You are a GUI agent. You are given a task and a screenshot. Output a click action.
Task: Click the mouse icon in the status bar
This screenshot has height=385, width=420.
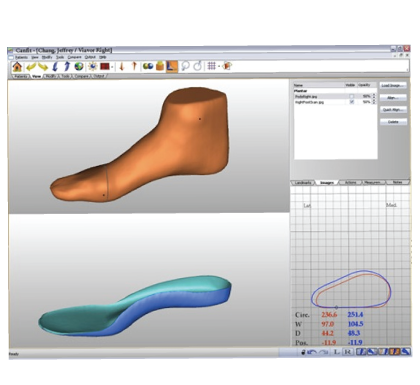point(303,352)
